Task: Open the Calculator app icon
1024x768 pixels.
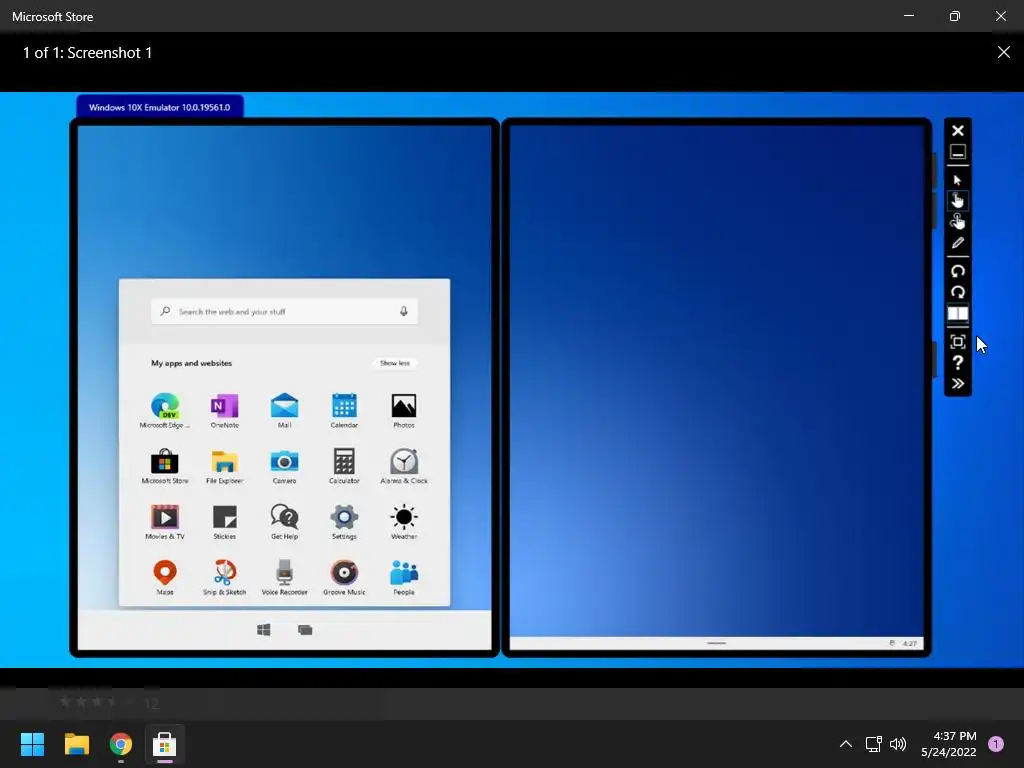Action: (x=344, y=461)
